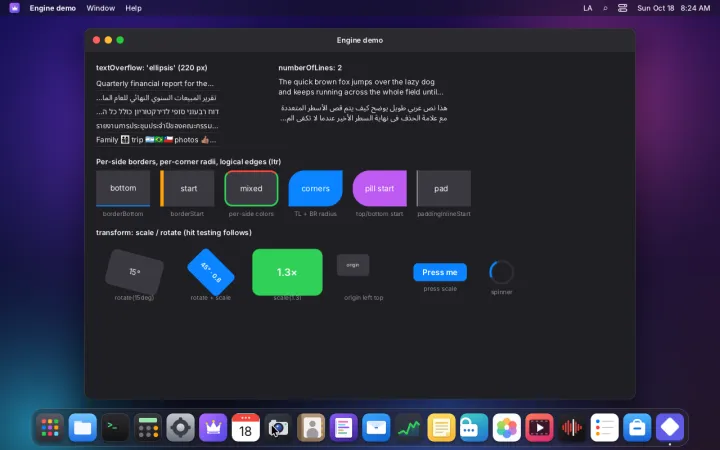Image resolution: width=720 pixels, height=450 pixels.
Task: Click the 'TL + BR radius' caption
Action: [x=315, y=214]
